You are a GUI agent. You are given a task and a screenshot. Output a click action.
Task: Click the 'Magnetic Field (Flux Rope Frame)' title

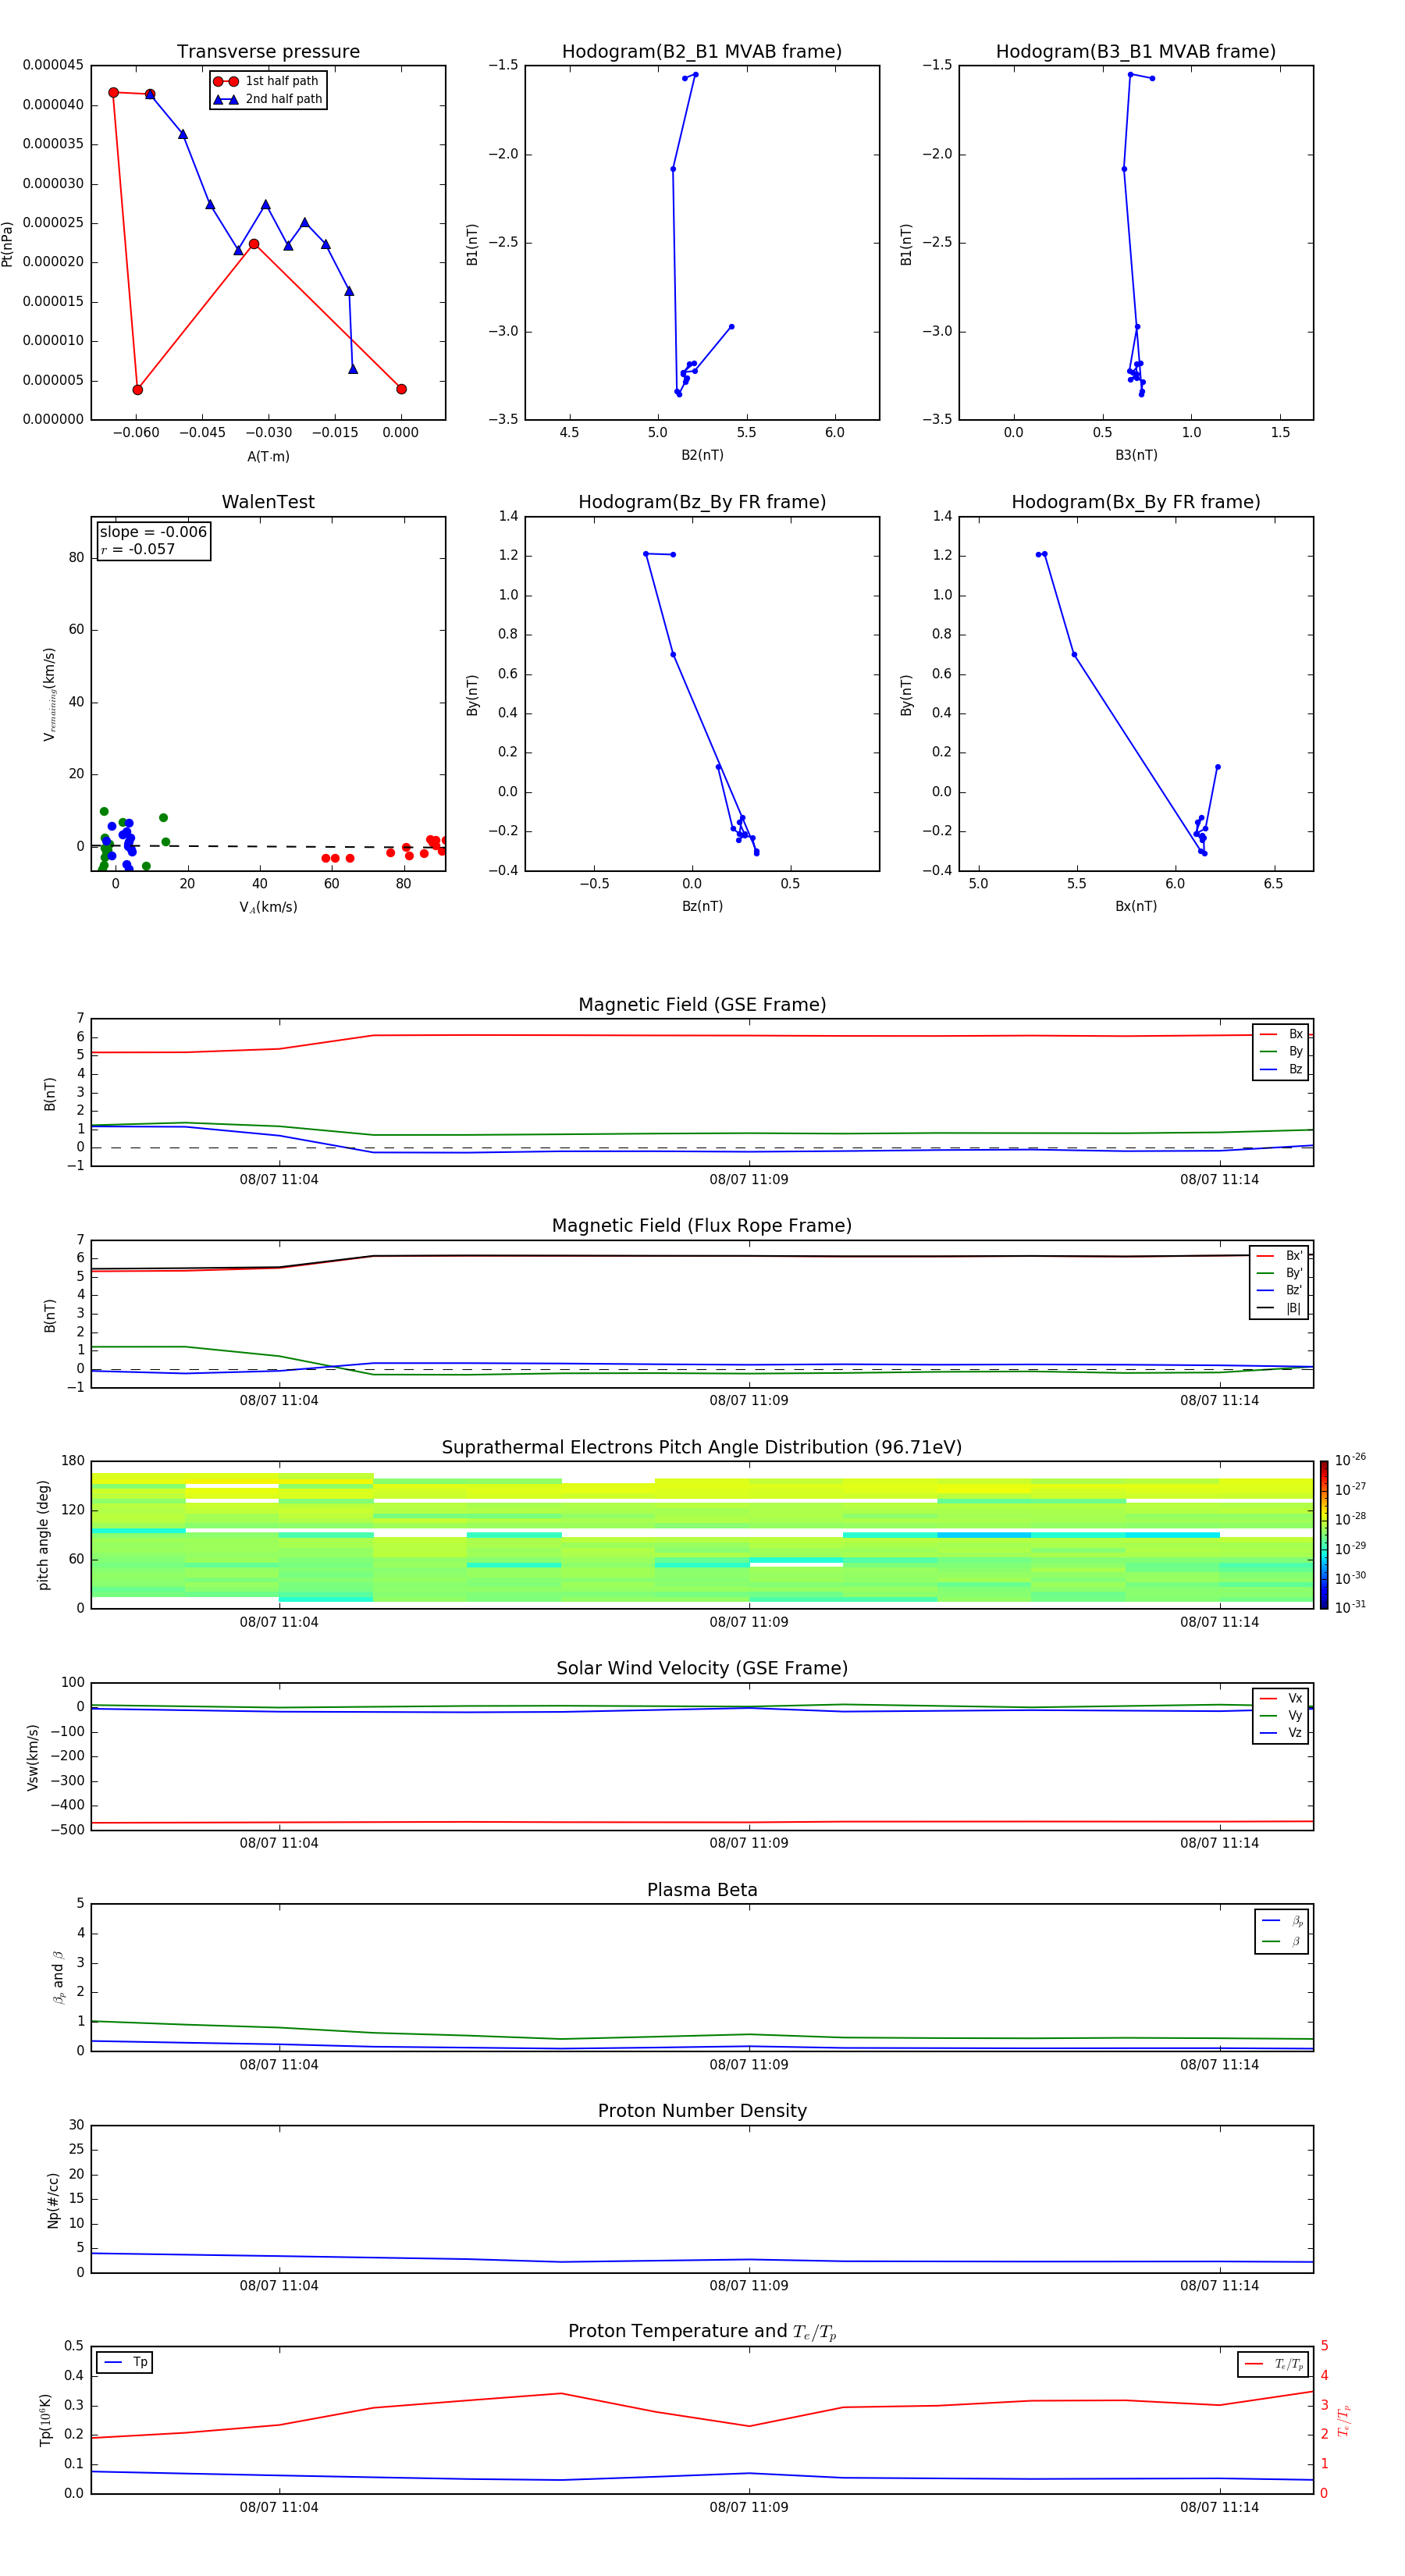702,1225
